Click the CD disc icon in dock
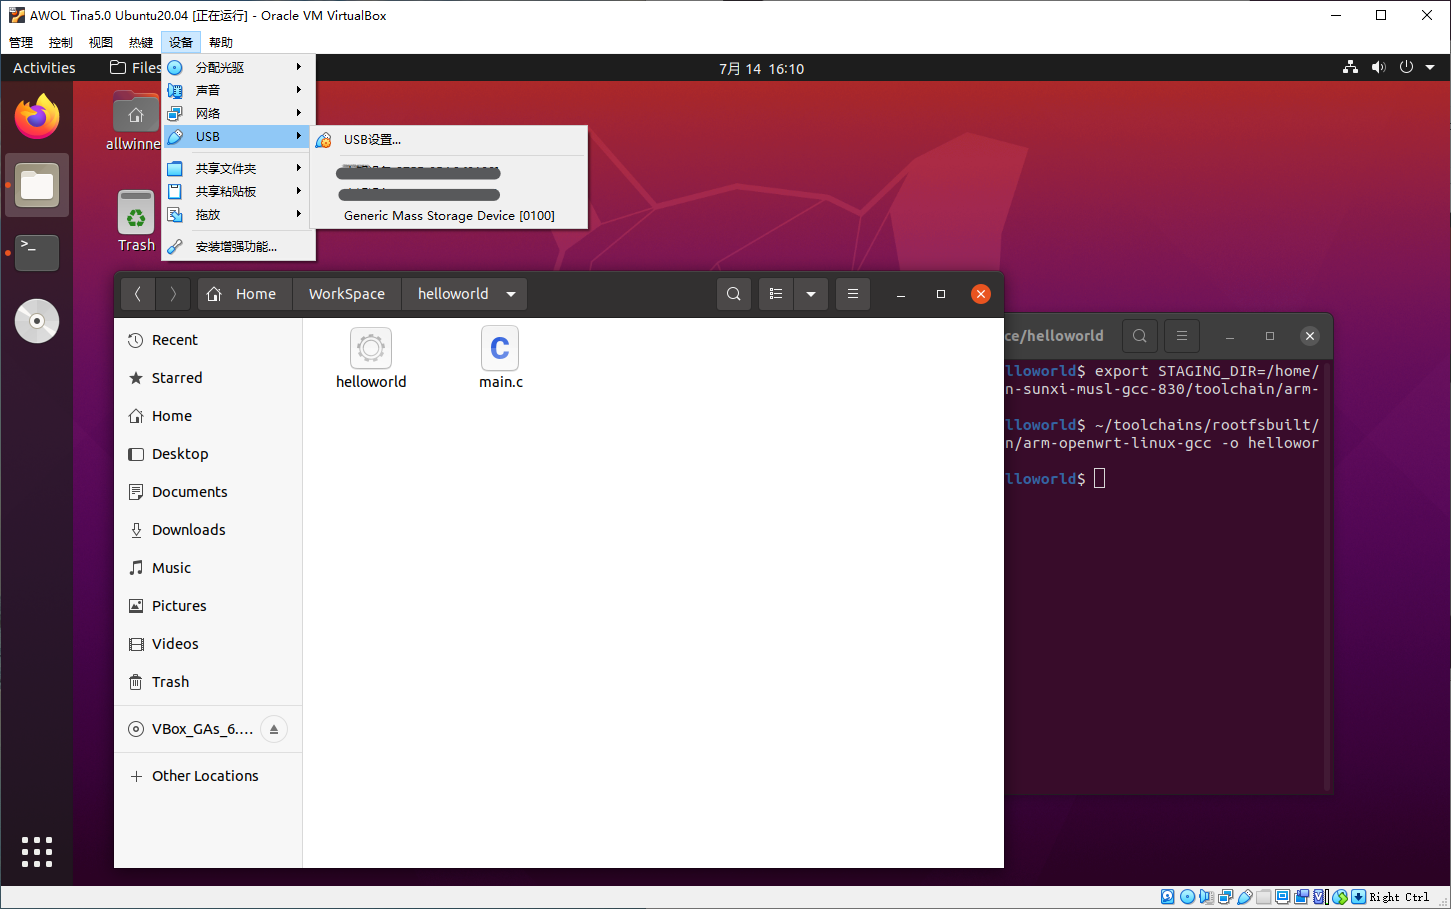Screen dimensions: 1451x909 click(37, 321)
